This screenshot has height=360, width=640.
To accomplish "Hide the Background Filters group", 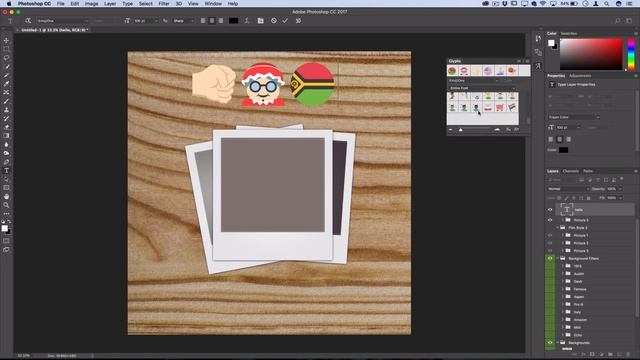I will (x=550, y=258).
